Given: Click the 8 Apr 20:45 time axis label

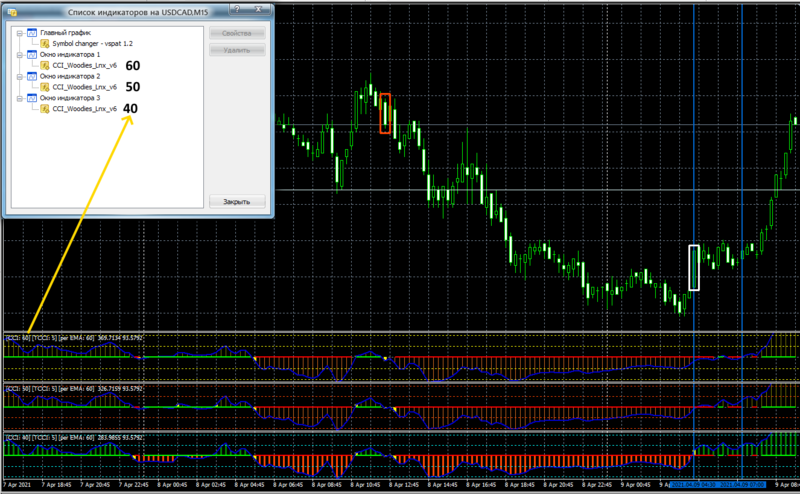Looking at the screenshot, I should pos(559,485).
